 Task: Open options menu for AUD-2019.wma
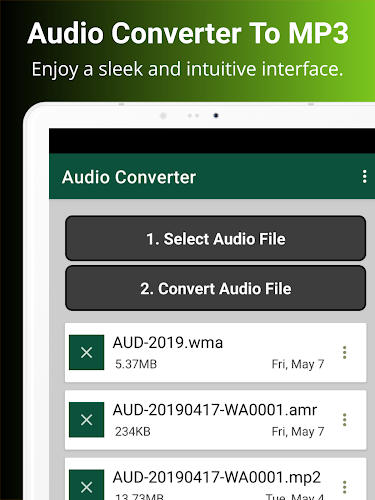[x=345, y=352]
